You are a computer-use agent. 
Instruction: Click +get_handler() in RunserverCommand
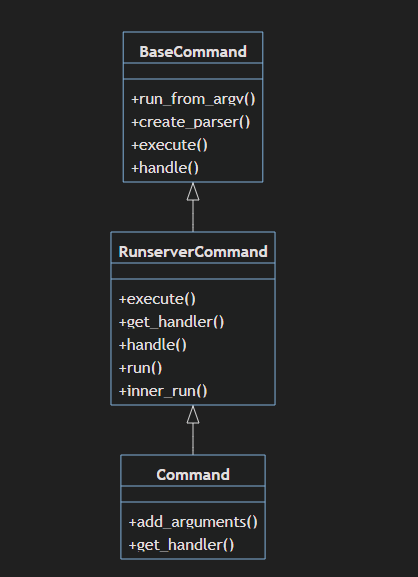(171, 322)
